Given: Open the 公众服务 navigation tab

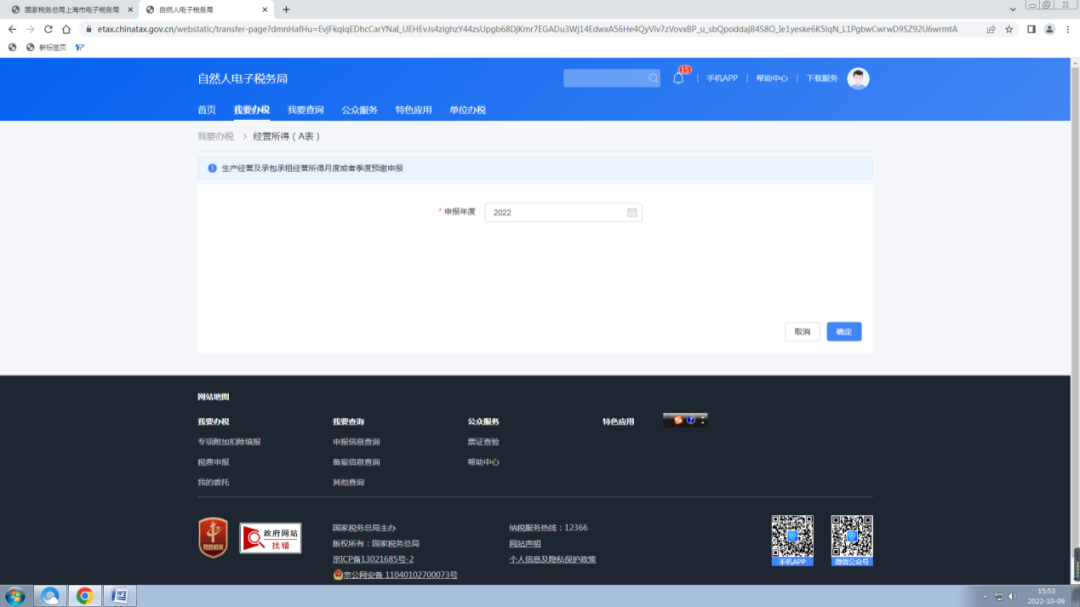Looking at the screenshot, I should tap(360, 110).
